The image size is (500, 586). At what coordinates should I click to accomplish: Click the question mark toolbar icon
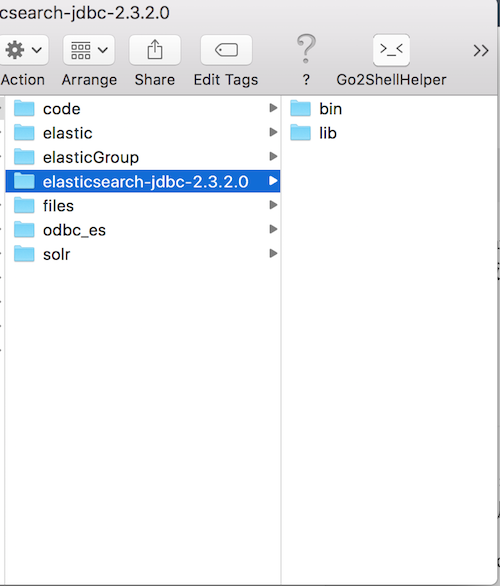306,49
